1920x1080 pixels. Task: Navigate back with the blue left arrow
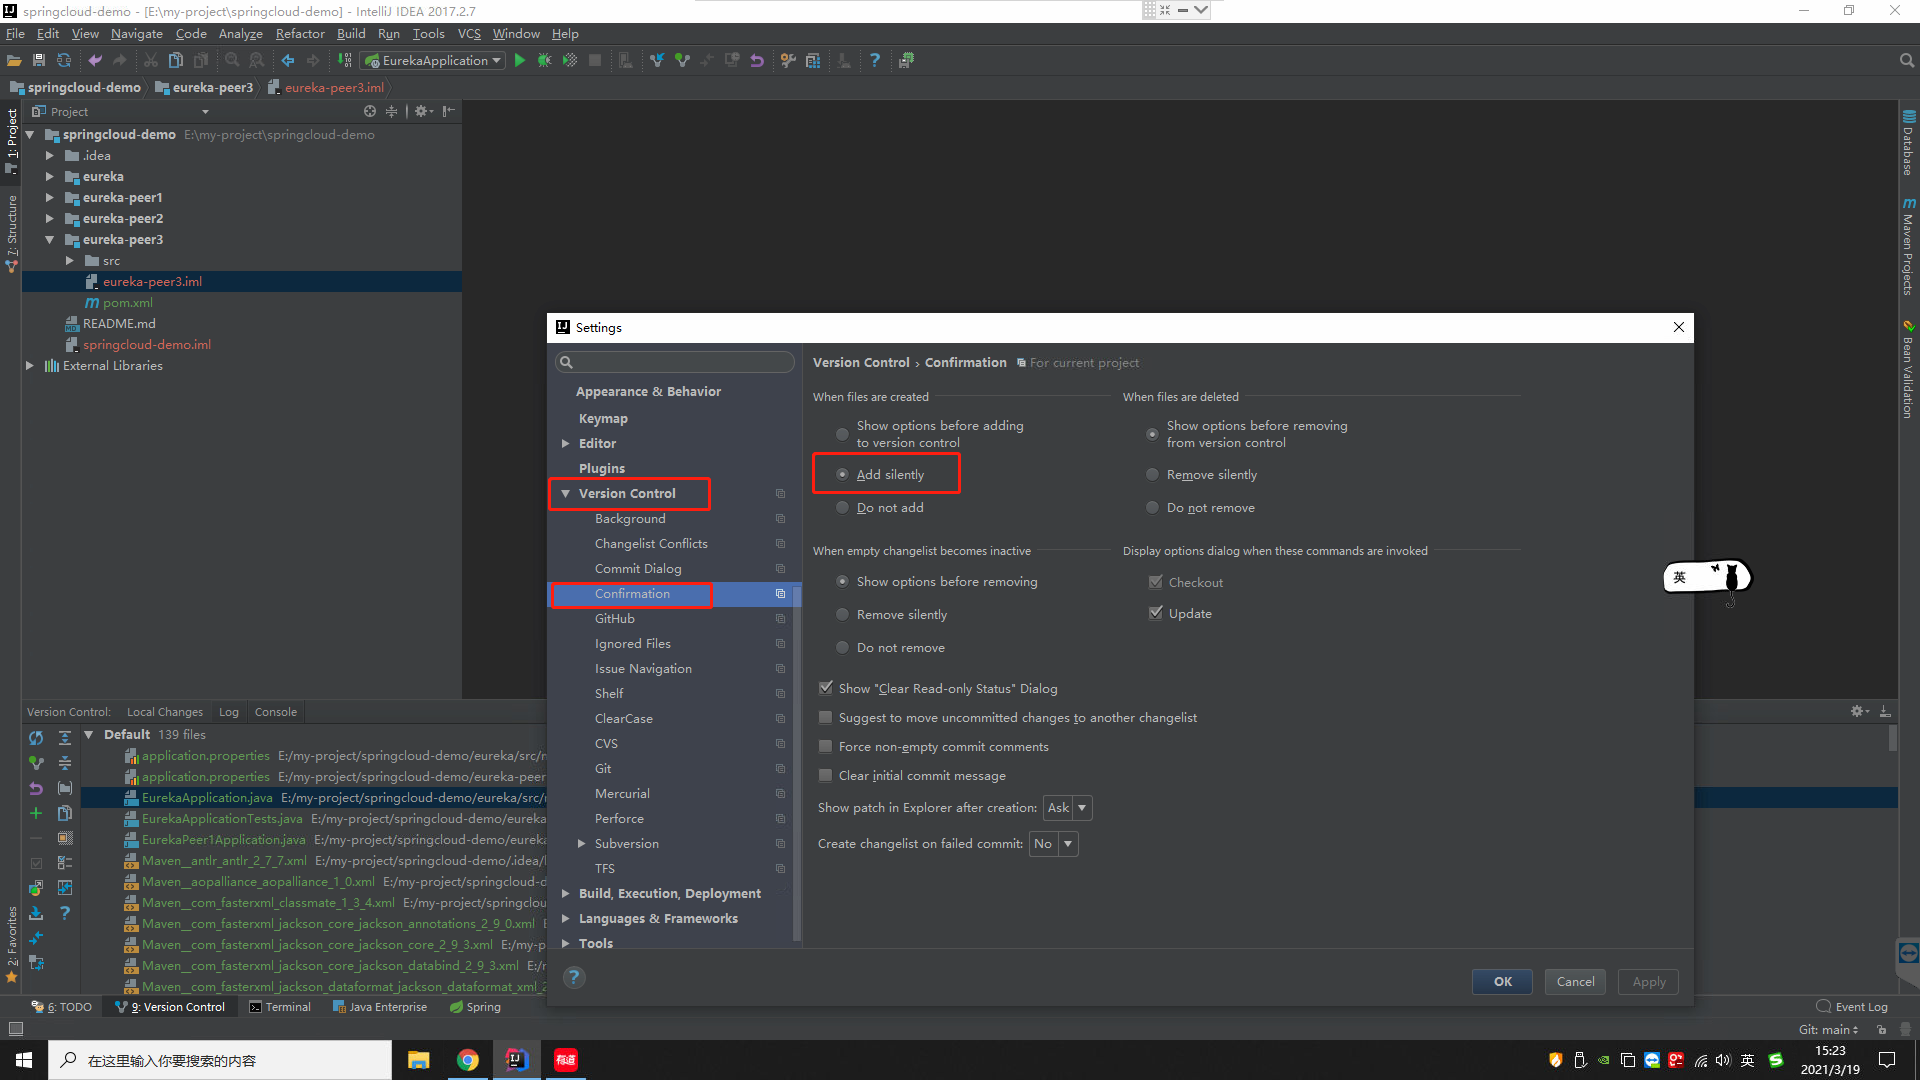tap(288, 61)
